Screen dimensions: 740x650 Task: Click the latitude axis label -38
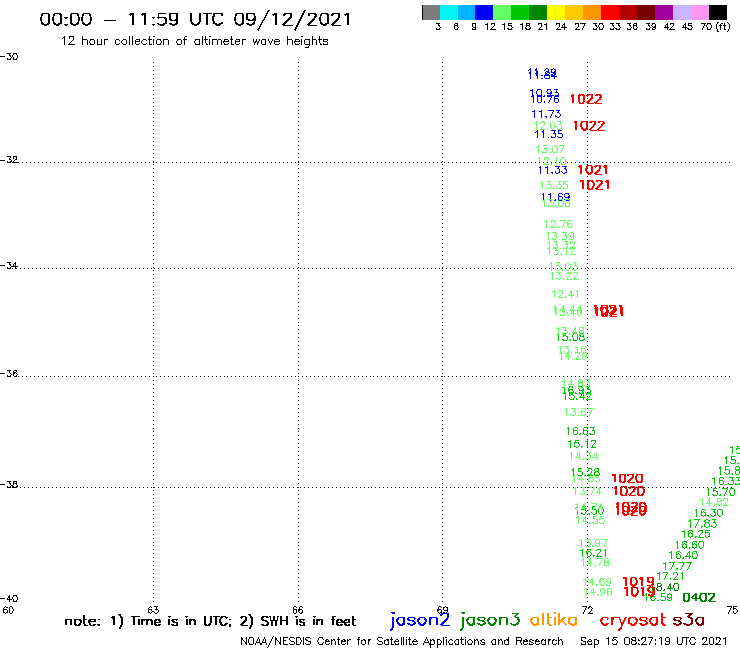click(9, 485)
